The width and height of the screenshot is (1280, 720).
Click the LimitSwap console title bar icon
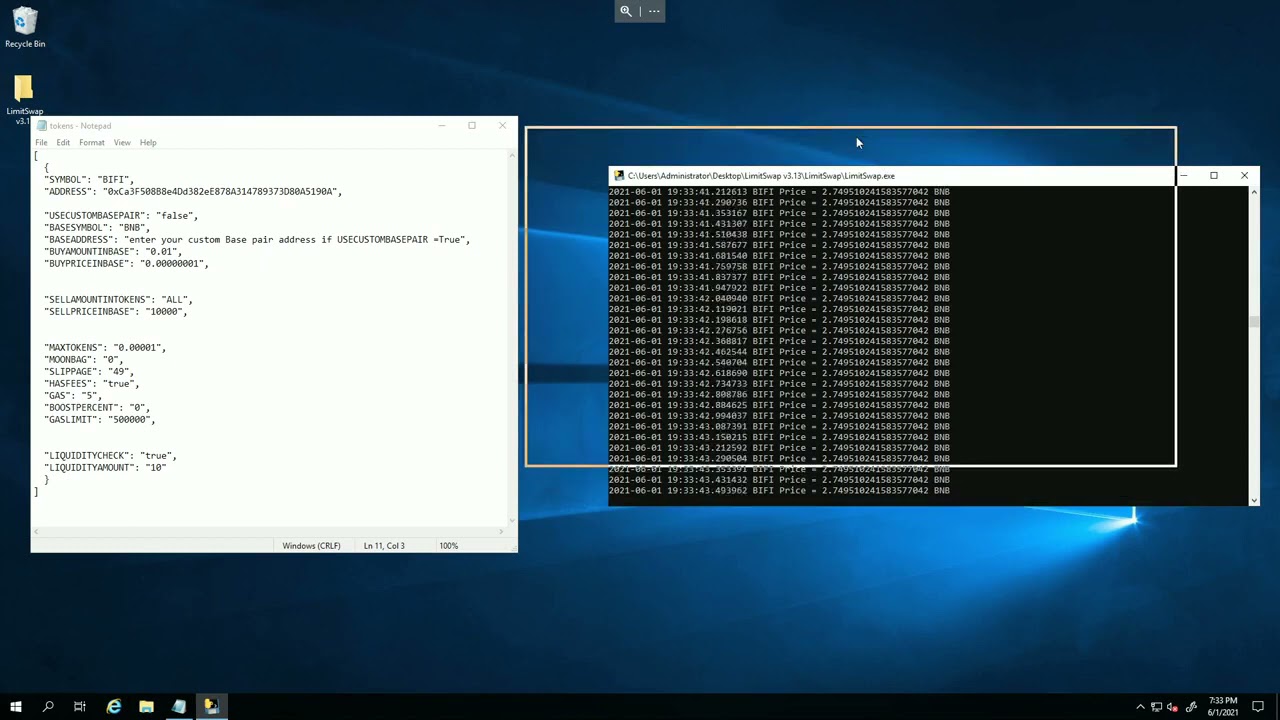[619, 176]
